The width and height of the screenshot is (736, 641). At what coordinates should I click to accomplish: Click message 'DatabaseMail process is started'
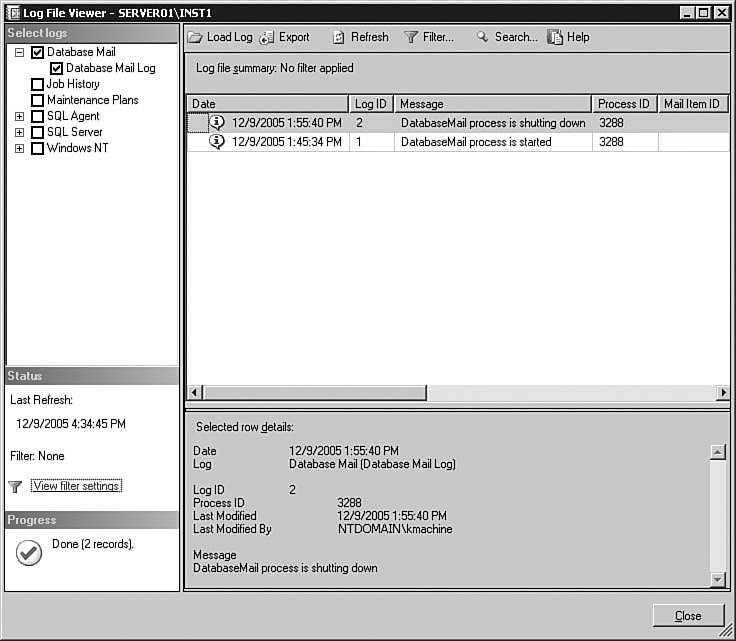pos(476,142)
